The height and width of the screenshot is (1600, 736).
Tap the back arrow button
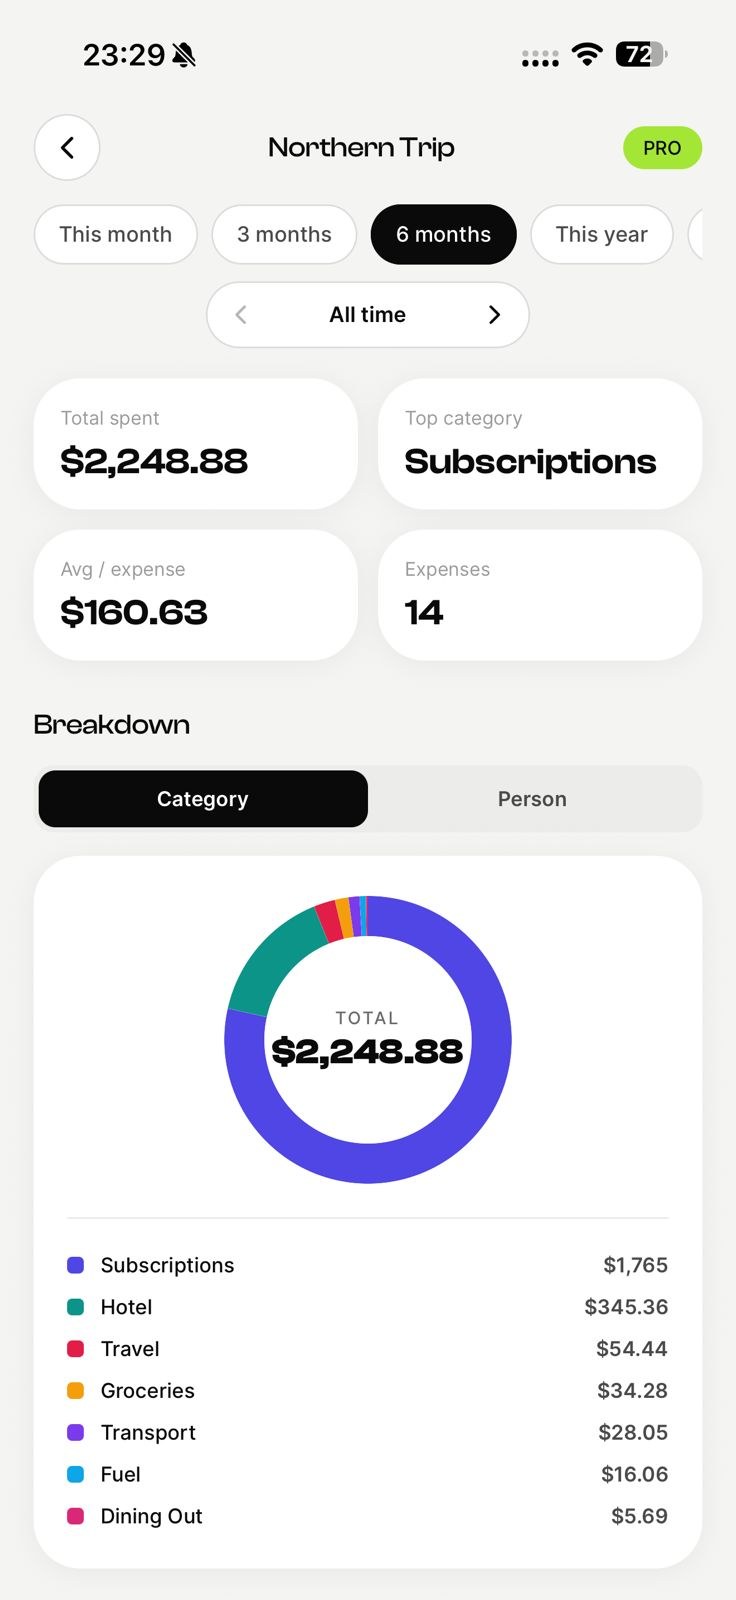67,148
